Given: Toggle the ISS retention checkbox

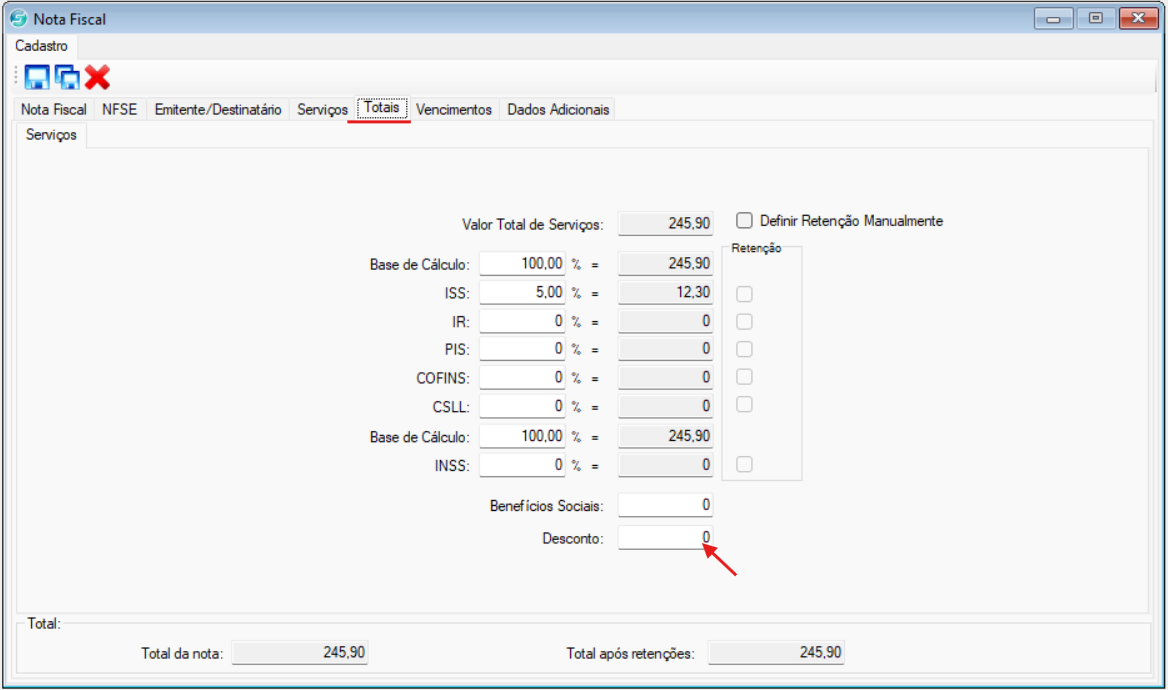Looking at the screenshot, I should pyautogui.click(x=744, y=293).
